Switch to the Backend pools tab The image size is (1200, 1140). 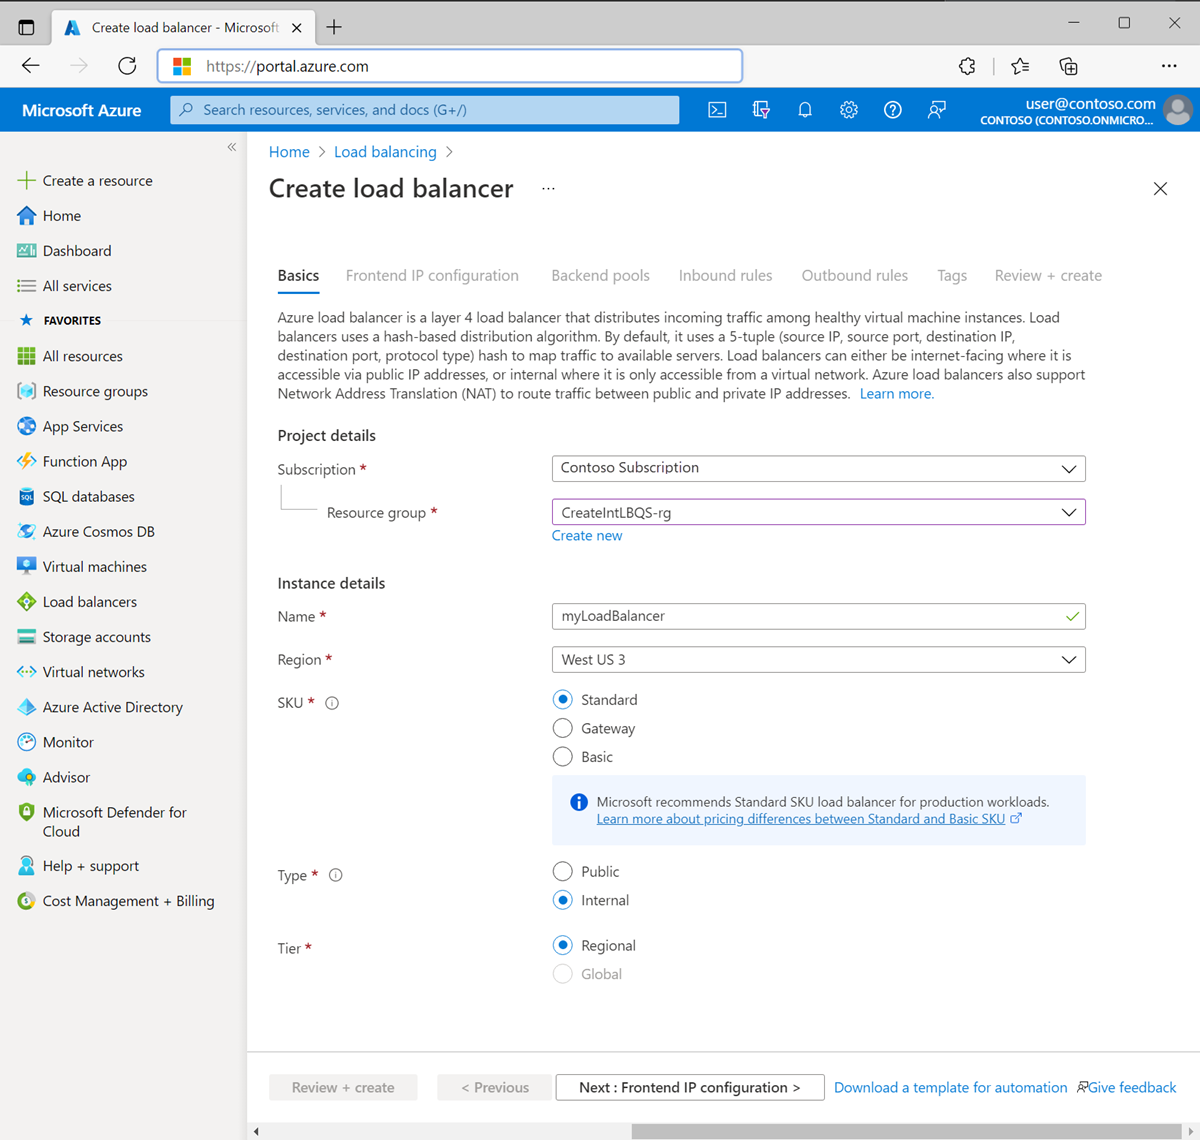click(x=600, y=276)
